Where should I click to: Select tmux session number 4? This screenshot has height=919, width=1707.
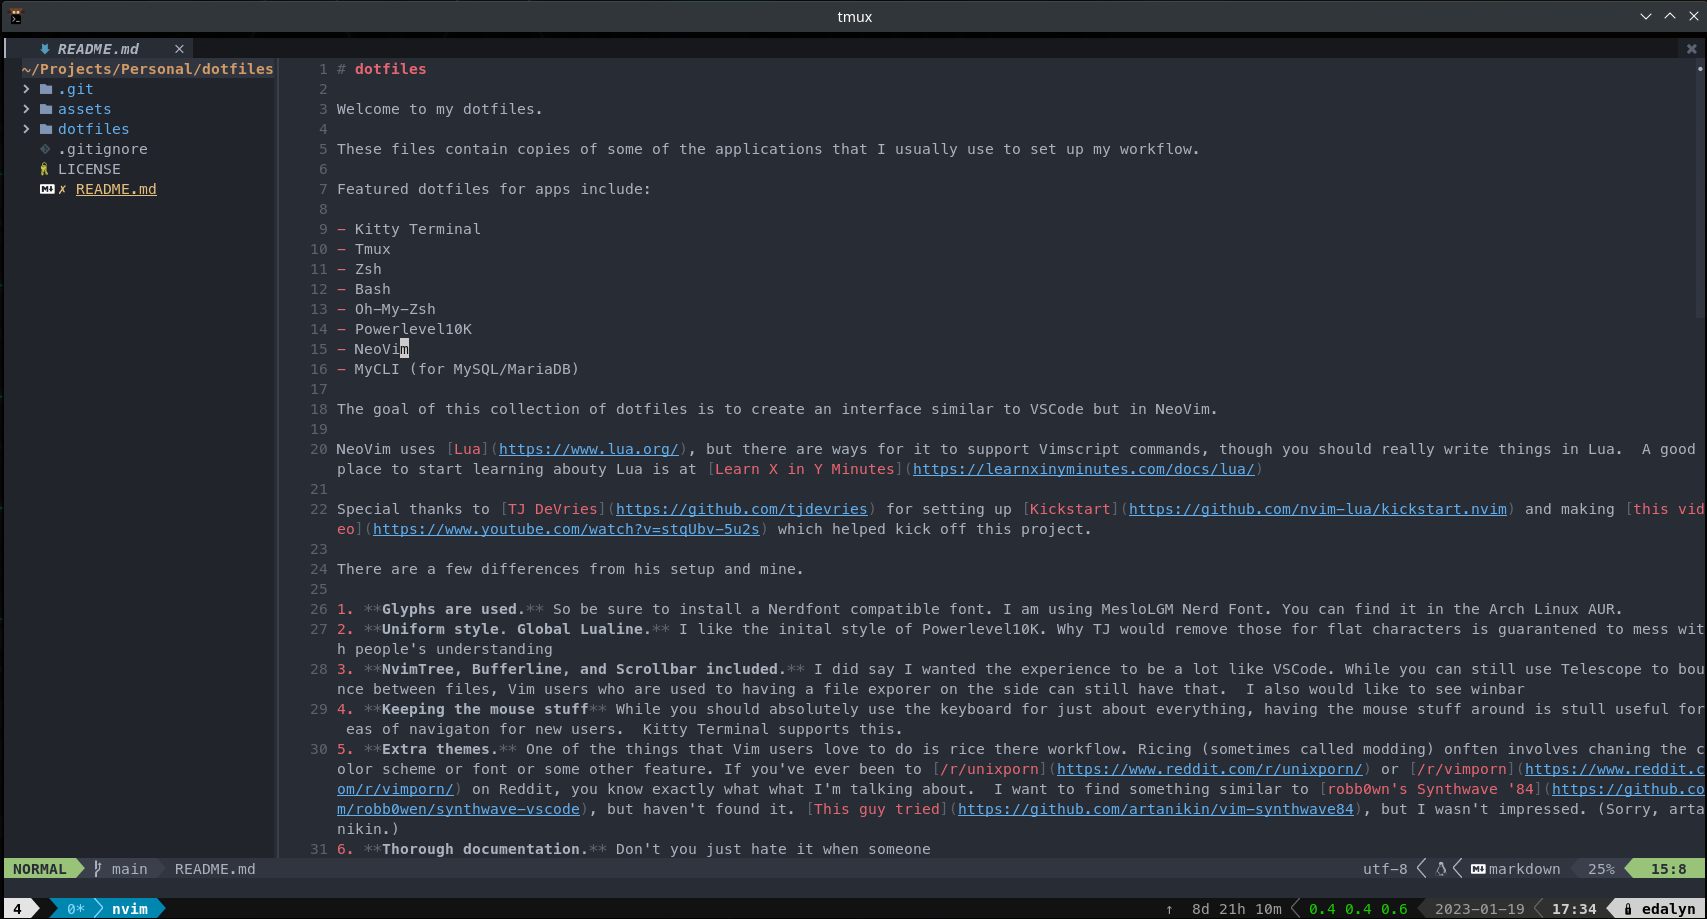(x=17, y=909)
